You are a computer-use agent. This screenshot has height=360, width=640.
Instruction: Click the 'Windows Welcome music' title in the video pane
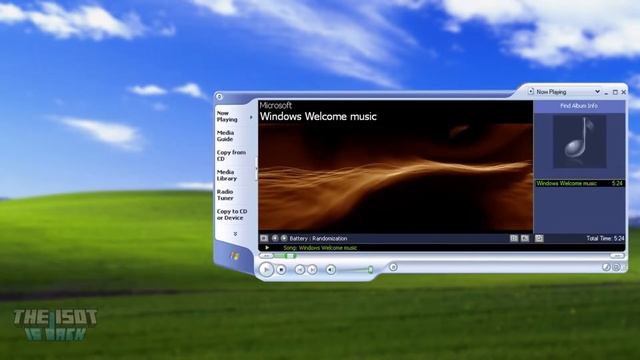318,117
